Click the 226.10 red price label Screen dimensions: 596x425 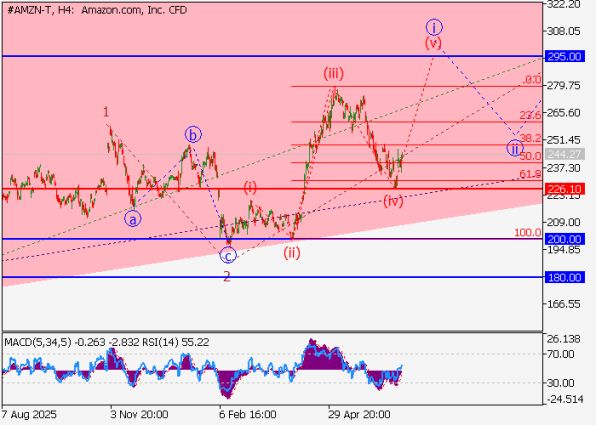coord(564,189)
